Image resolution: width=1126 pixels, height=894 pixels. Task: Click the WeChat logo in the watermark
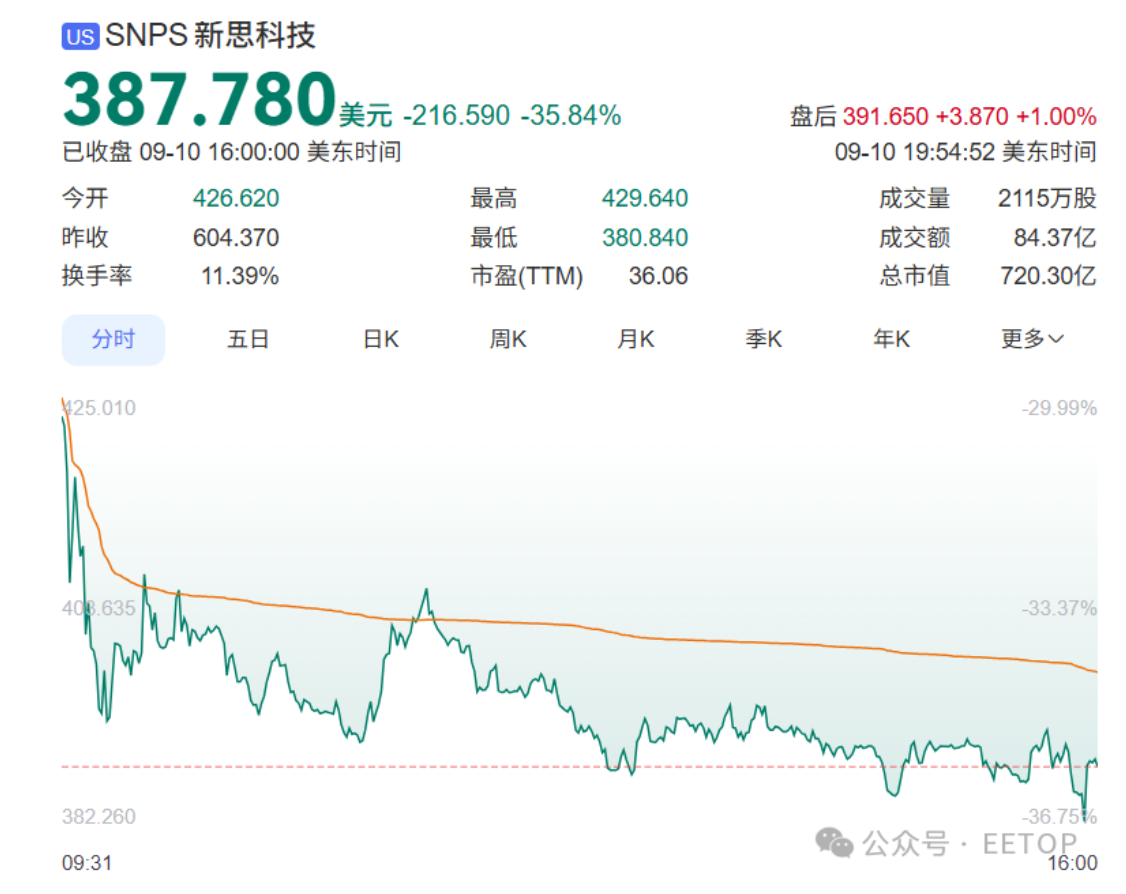pyautogui.click(x=835, y=843)
